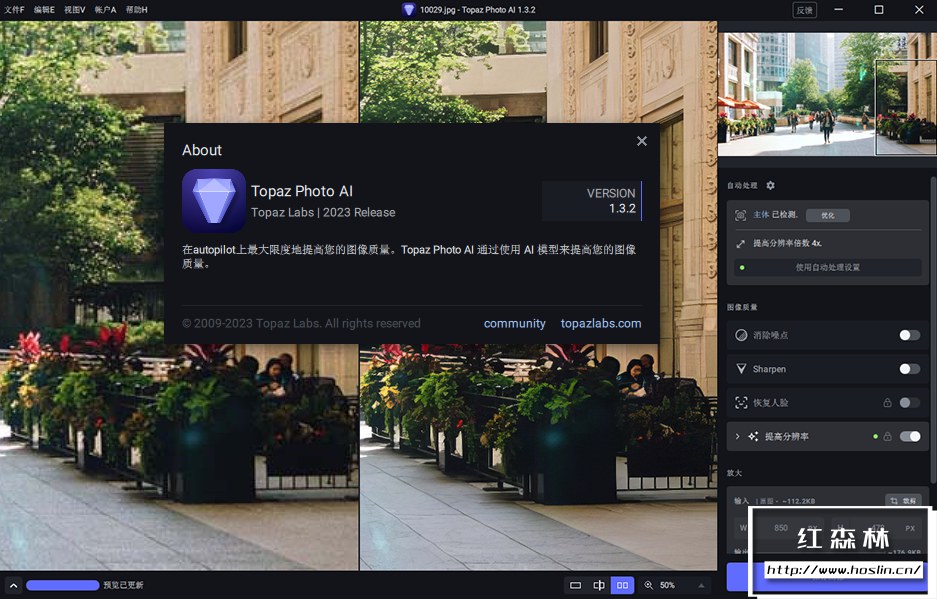
Task: Open the 帮助H menu
Action: [136, 10]
